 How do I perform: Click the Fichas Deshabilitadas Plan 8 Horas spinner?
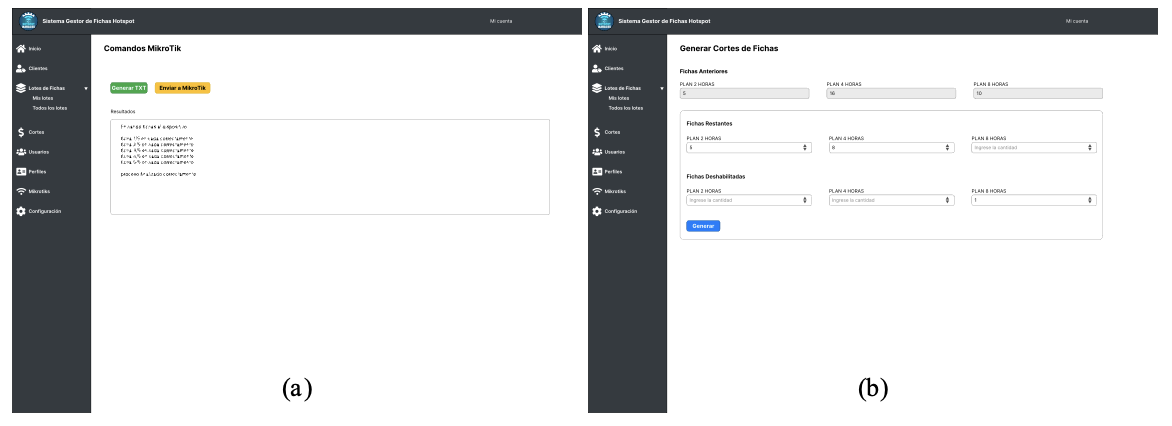click(x=1091, y=200)
